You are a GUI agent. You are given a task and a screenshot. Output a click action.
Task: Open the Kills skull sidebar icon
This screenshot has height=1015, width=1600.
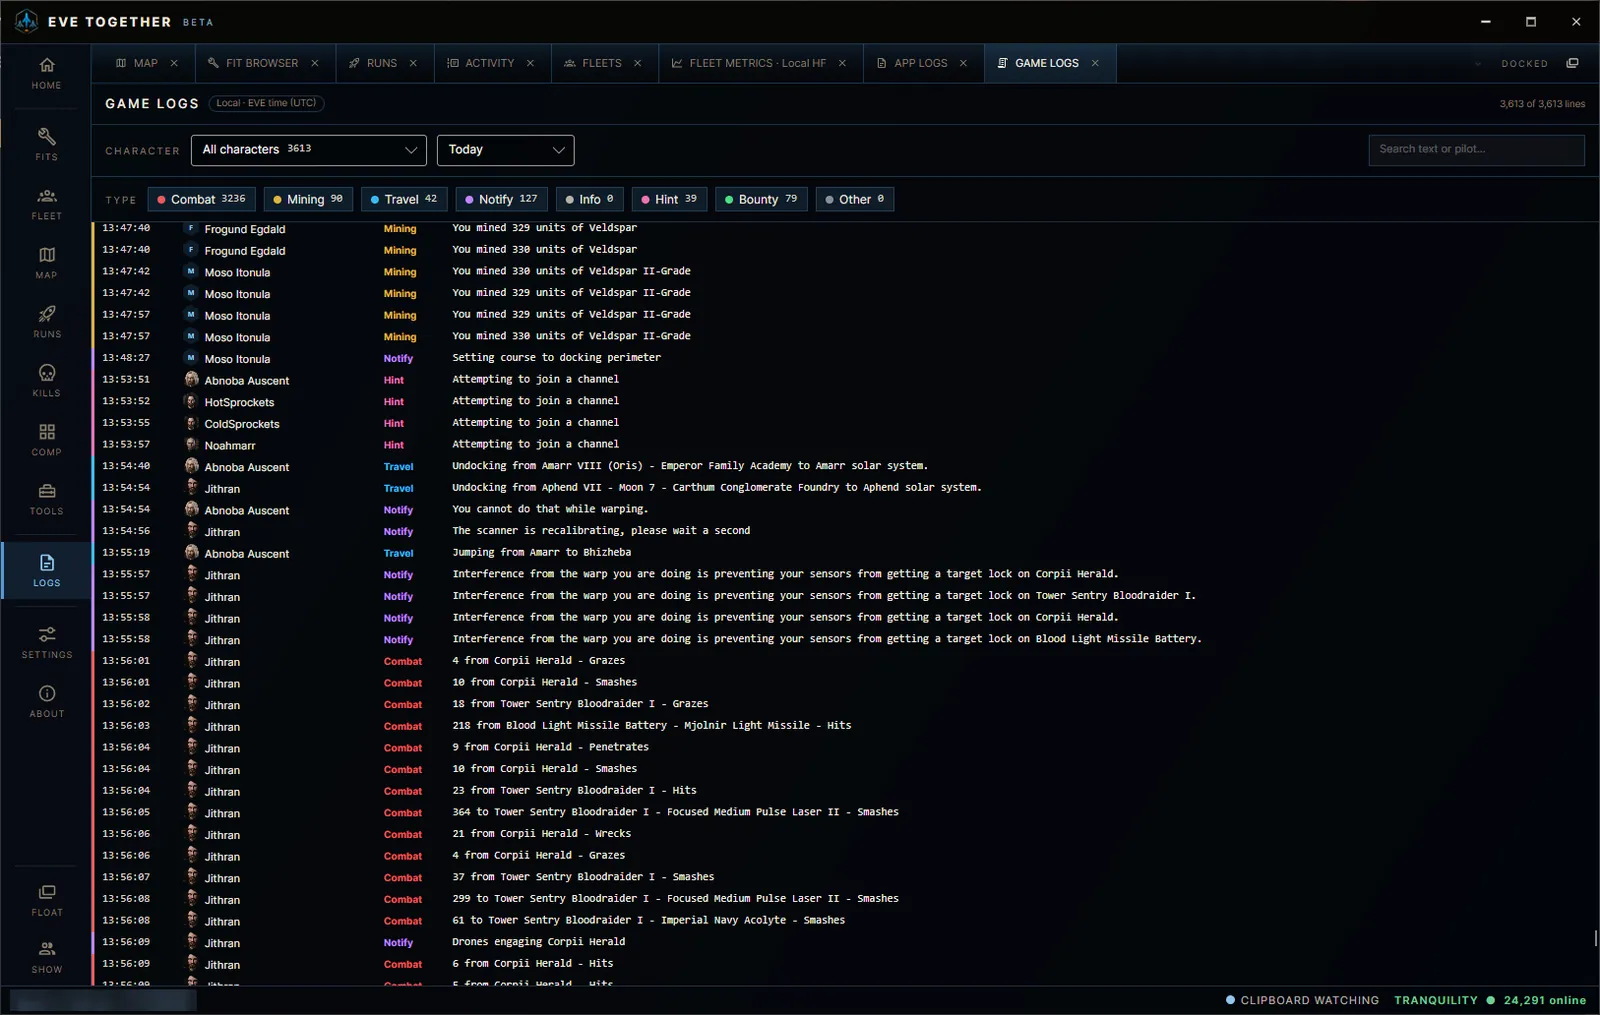(46, 381)
